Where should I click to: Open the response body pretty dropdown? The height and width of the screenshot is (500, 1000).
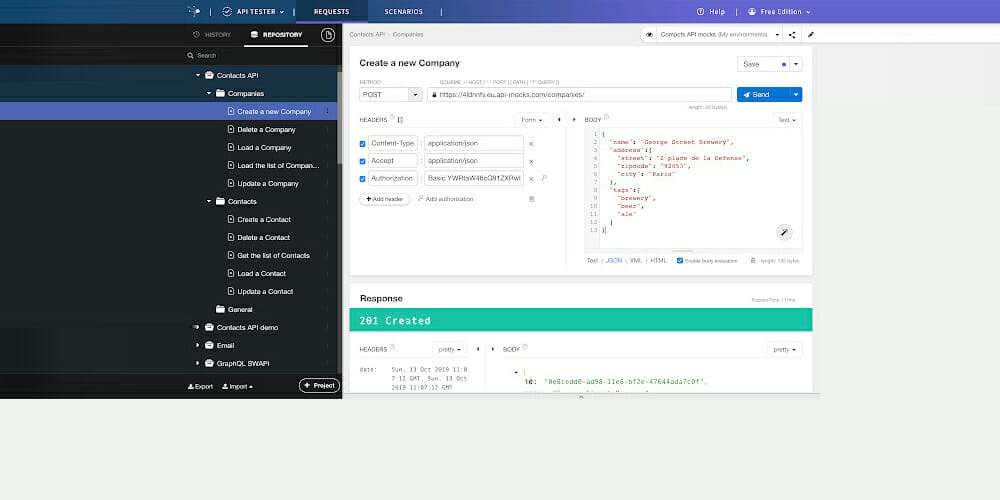(784, 349)
